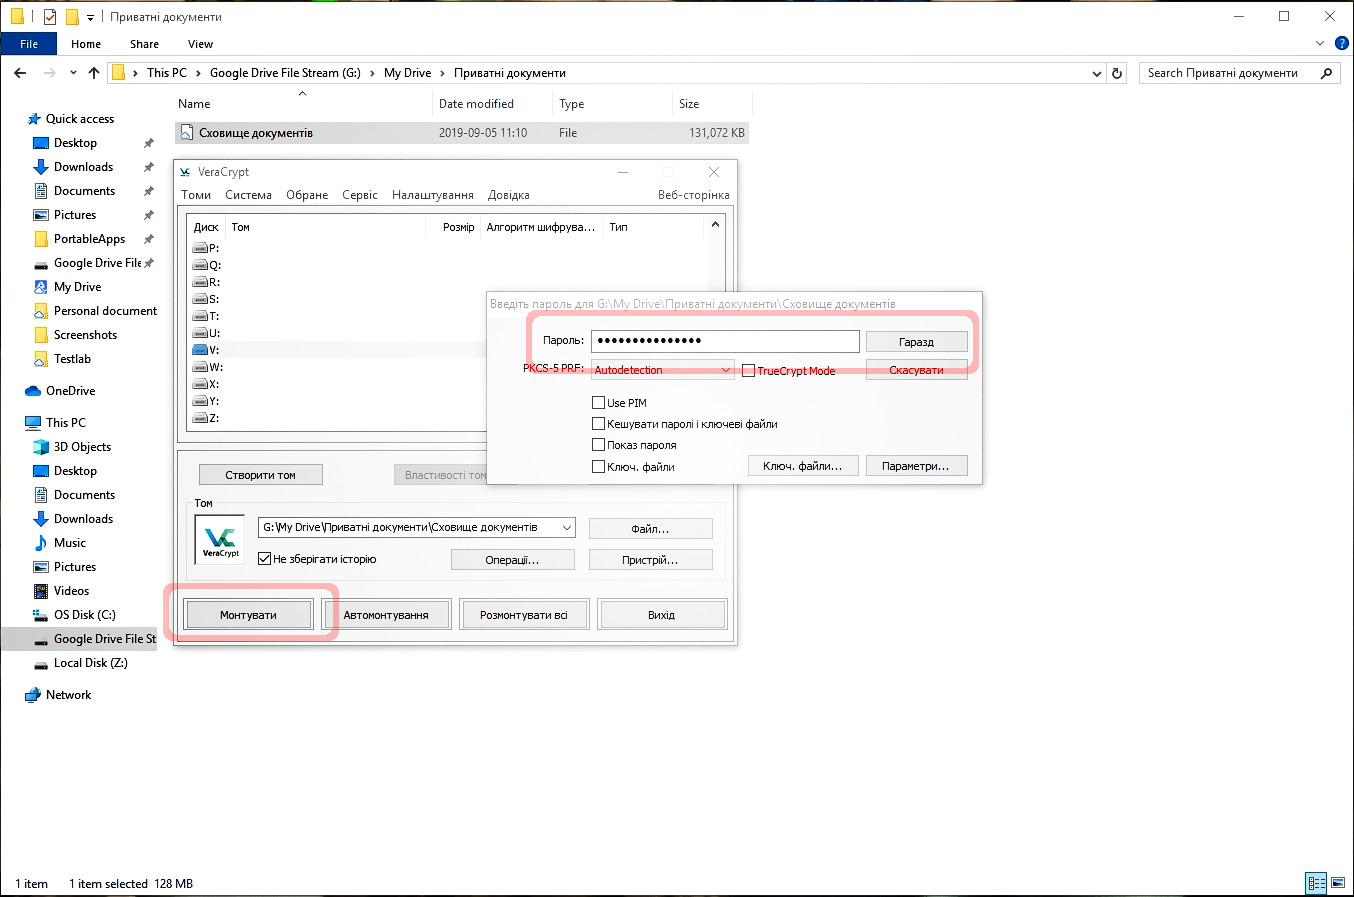
Task: Click the Створити том button
Action: [x=260, y=475]
